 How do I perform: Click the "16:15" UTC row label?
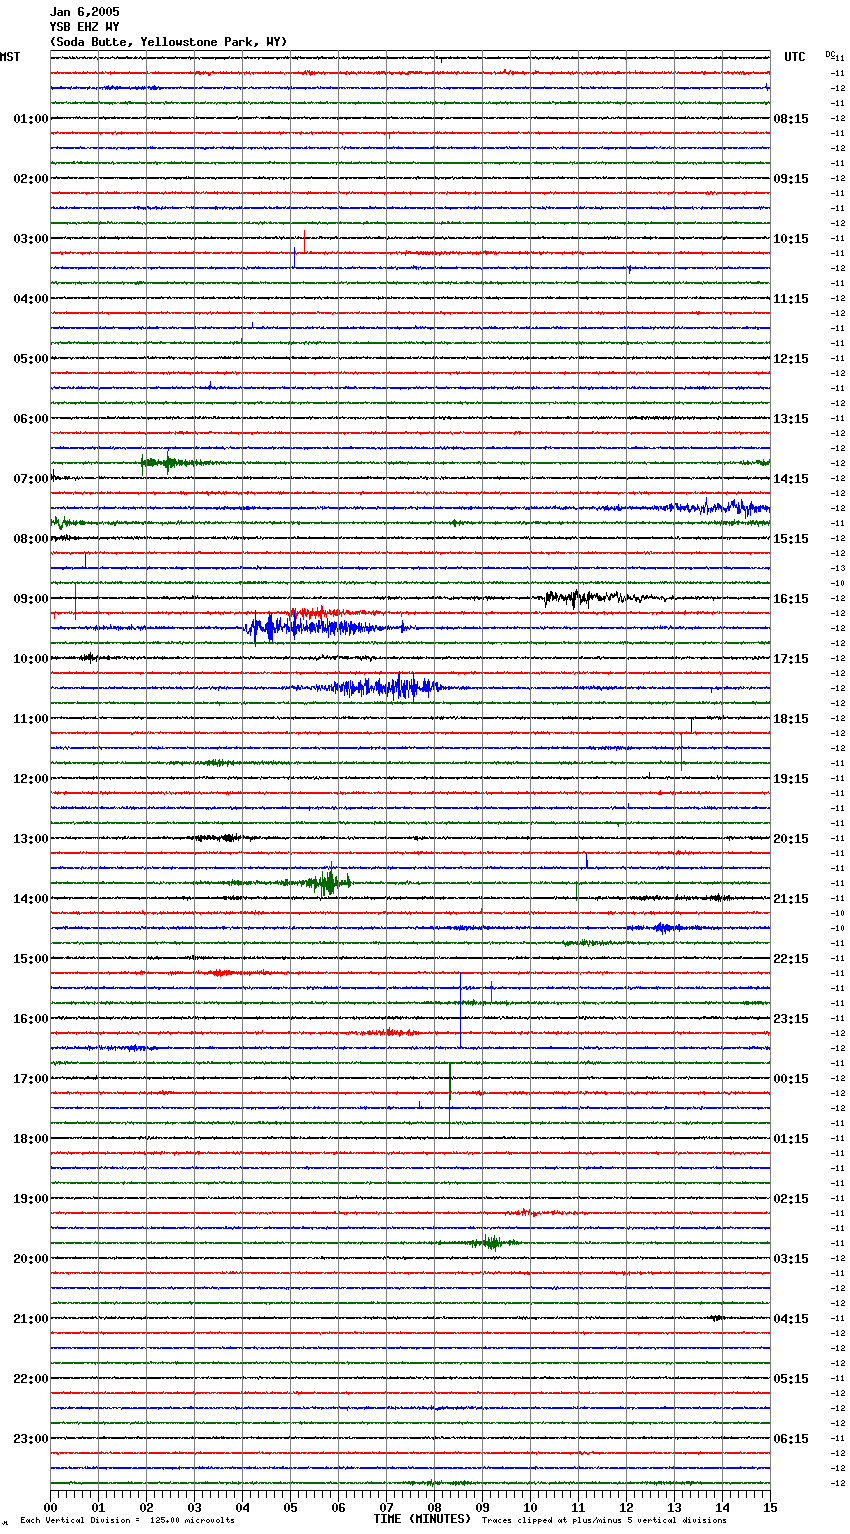791,599
